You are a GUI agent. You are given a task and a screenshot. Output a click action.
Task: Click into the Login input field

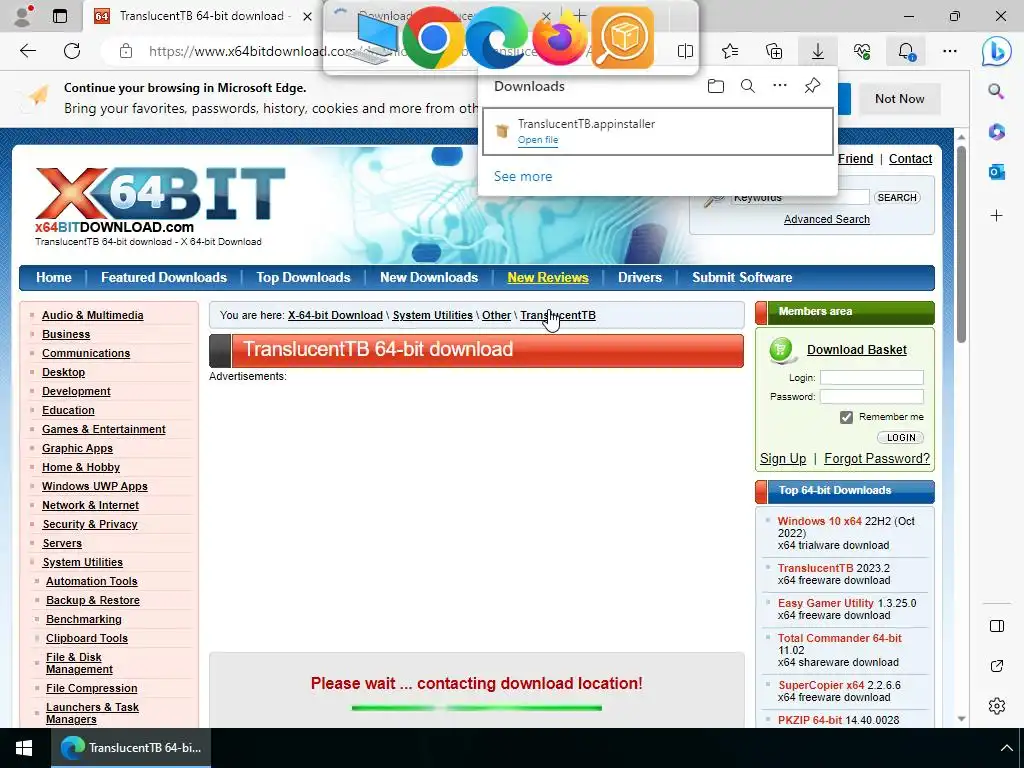(872, 377)
